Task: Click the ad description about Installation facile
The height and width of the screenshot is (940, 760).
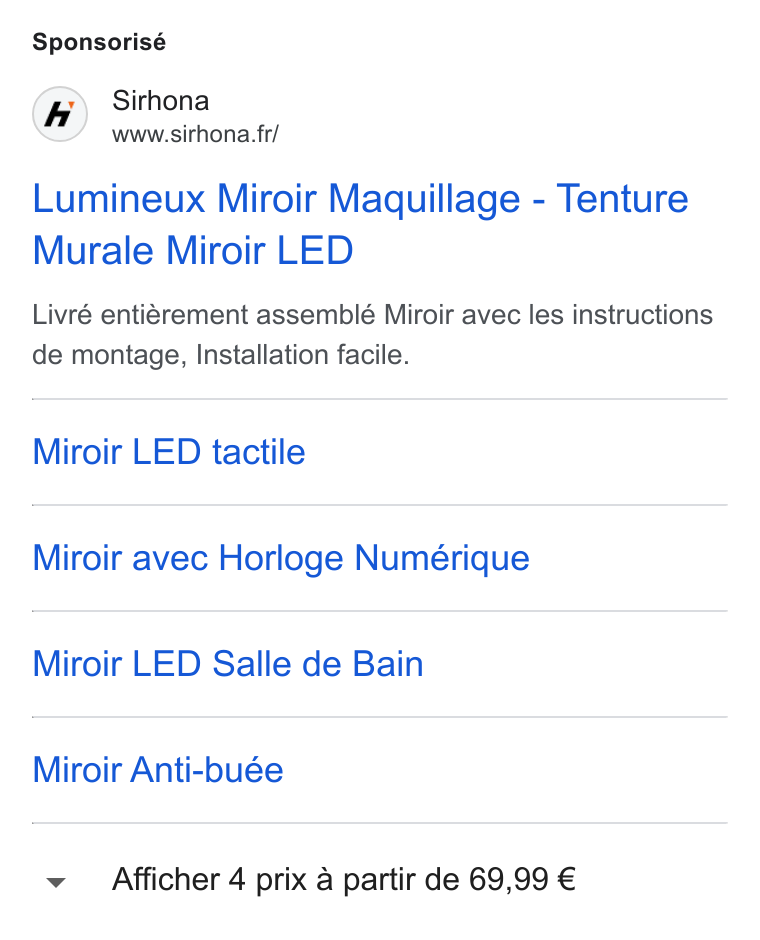Action: click(372, 335)
